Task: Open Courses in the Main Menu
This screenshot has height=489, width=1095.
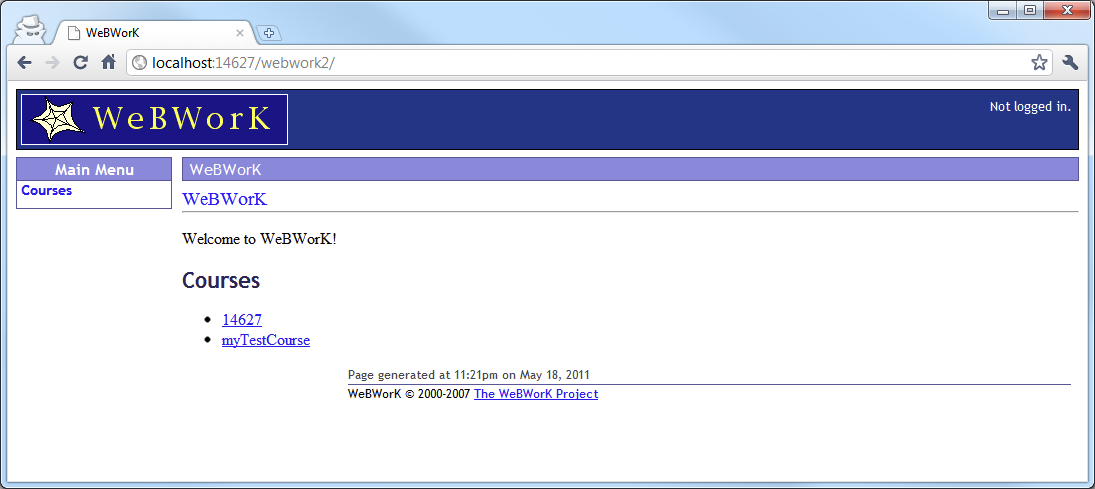Action: pos(47,190)
